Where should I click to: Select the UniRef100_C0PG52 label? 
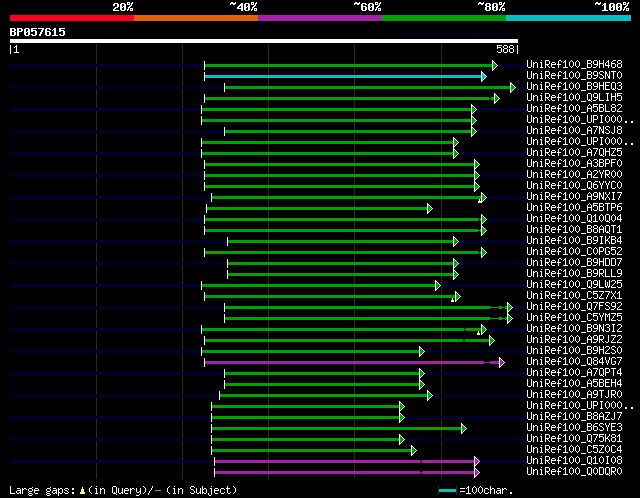click(x=574, y=252)
